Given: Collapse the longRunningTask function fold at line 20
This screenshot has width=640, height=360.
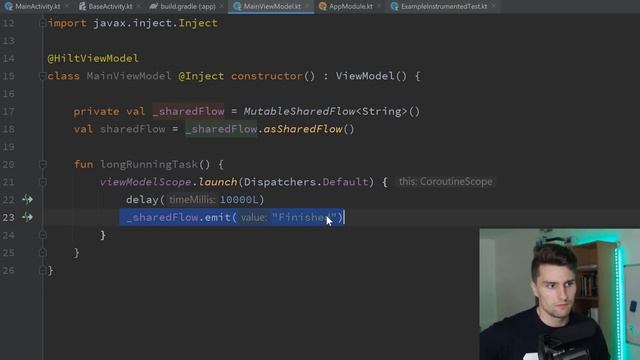Looking at the screenshot, I should (42, 164).
